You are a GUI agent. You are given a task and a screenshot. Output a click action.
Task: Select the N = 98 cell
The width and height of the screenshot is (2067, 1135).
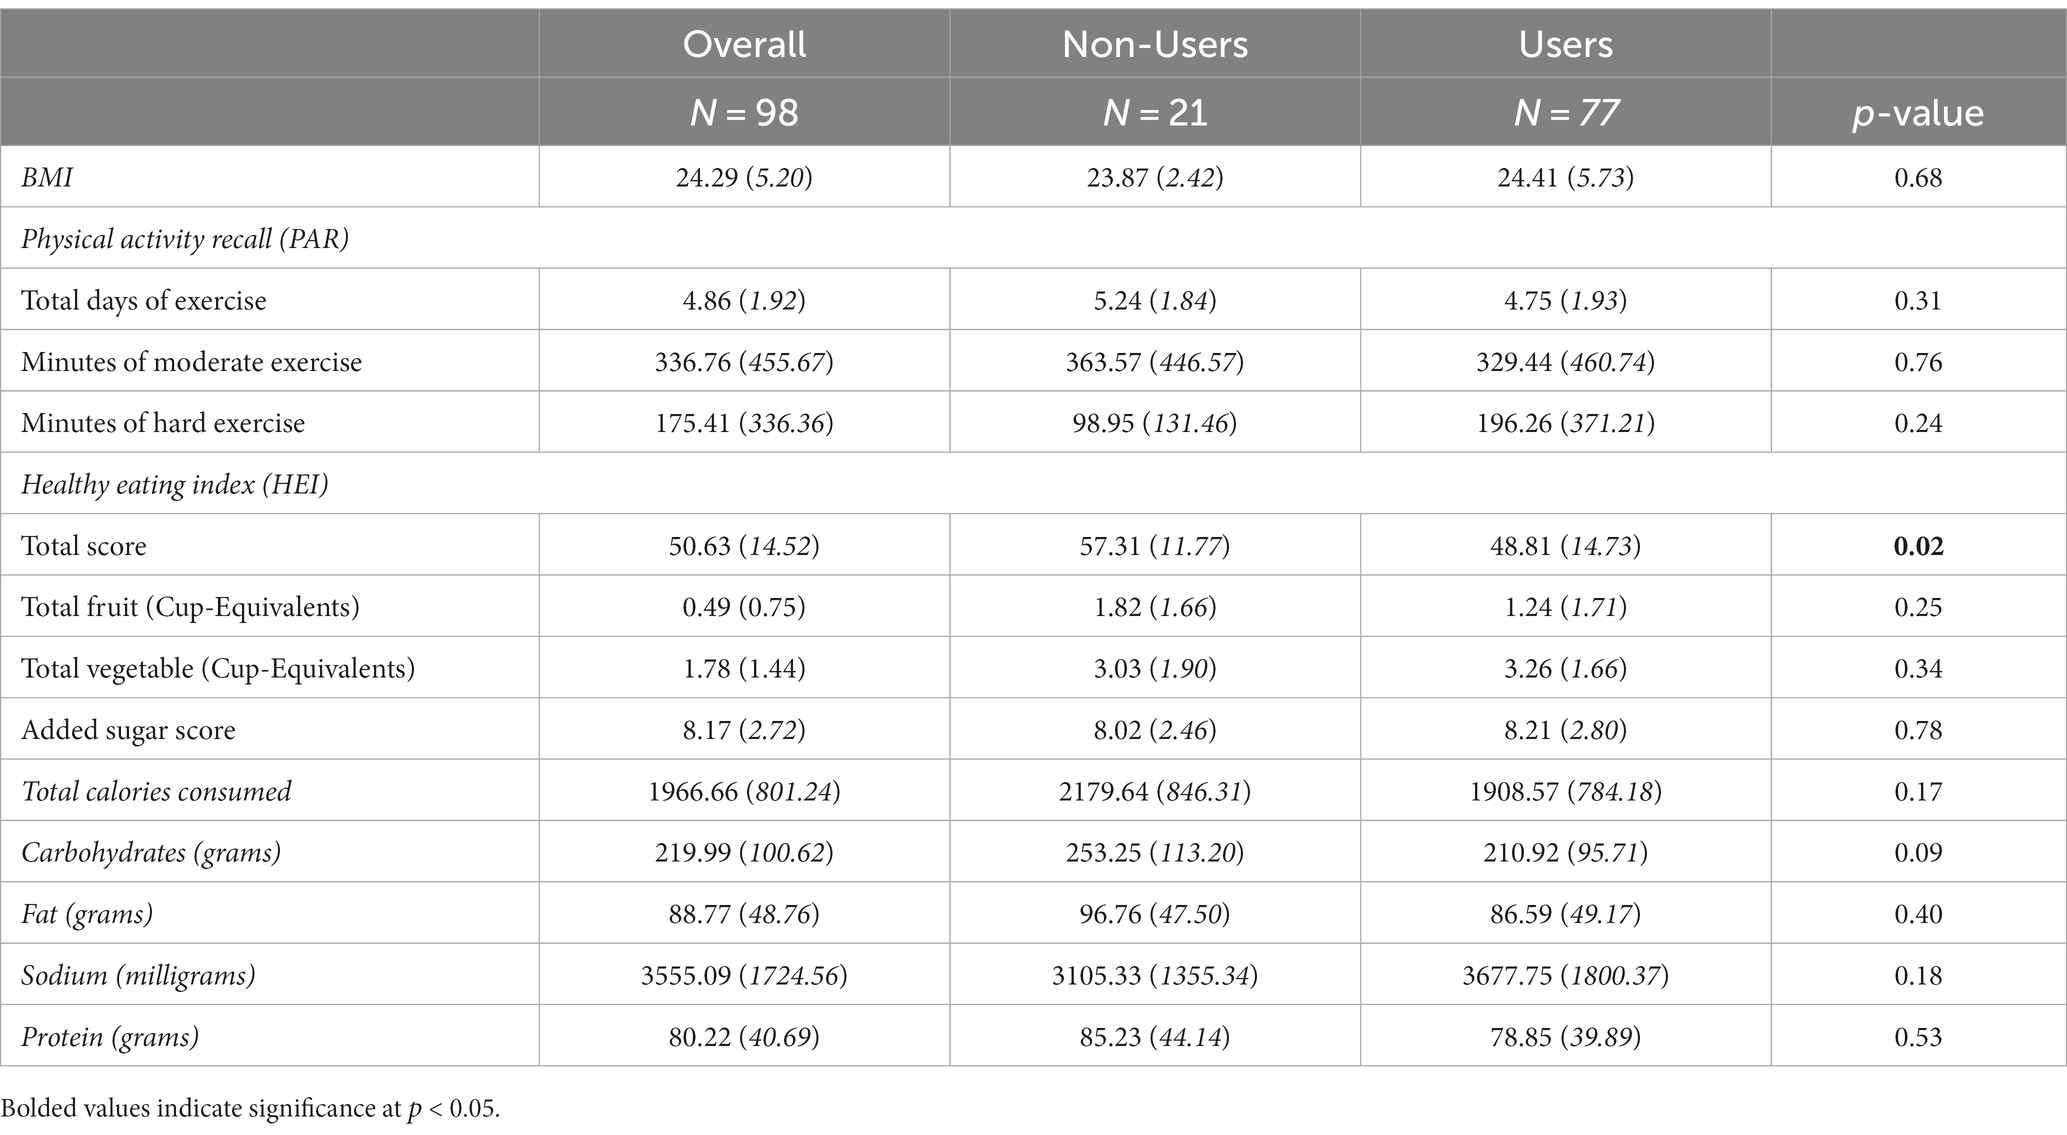click(744, 112)
